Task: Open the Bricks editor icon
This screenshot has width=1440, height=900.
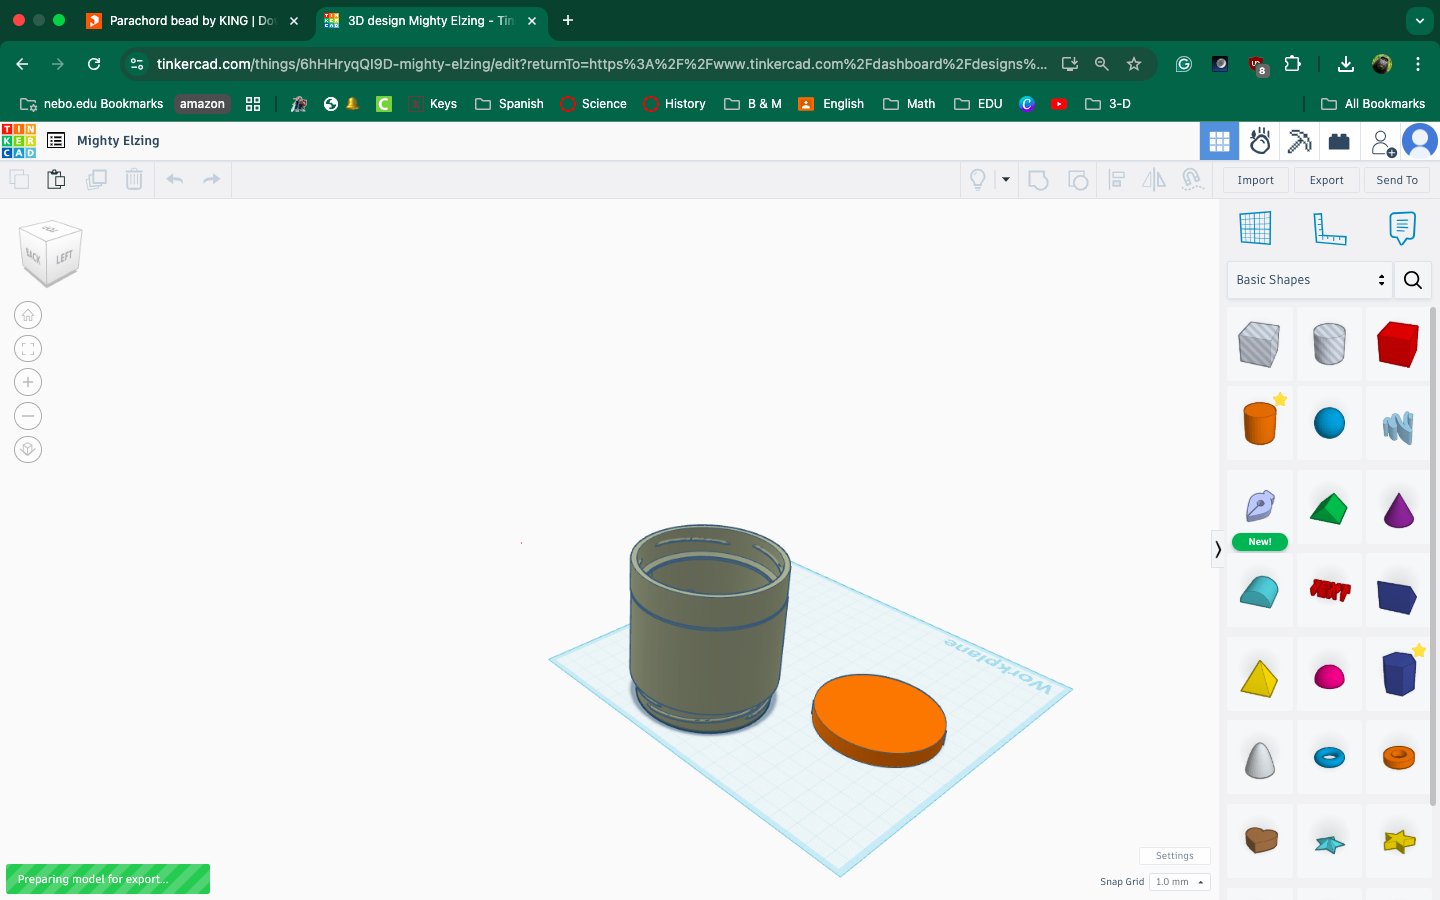Action: pyautogui.click(x=1339, y=142)
